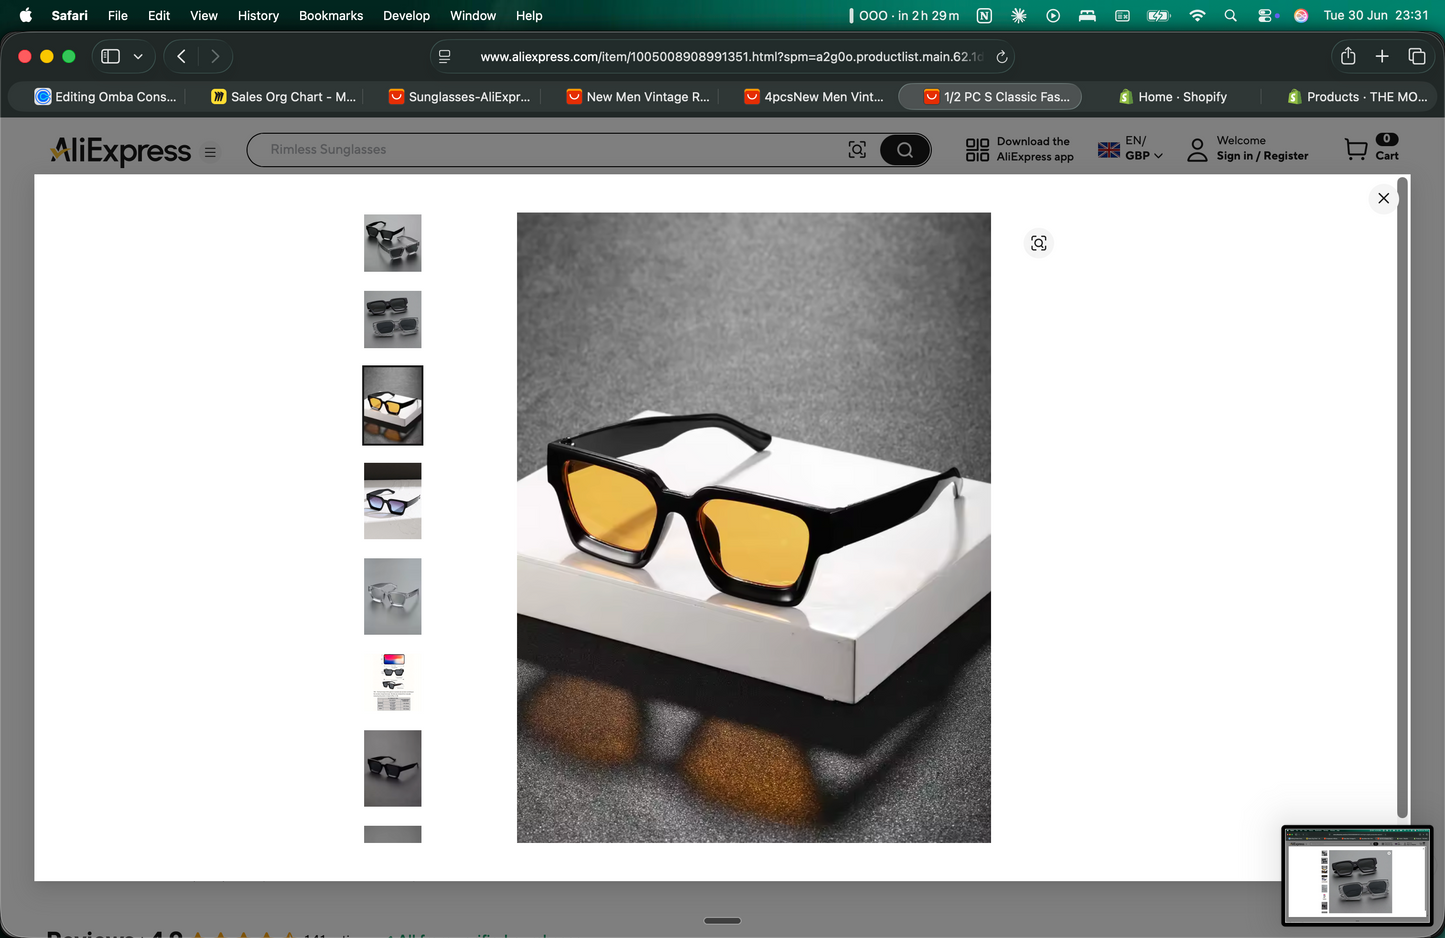Click the battery status icon
The image size is (1445, 938).
coord(1158,15)
